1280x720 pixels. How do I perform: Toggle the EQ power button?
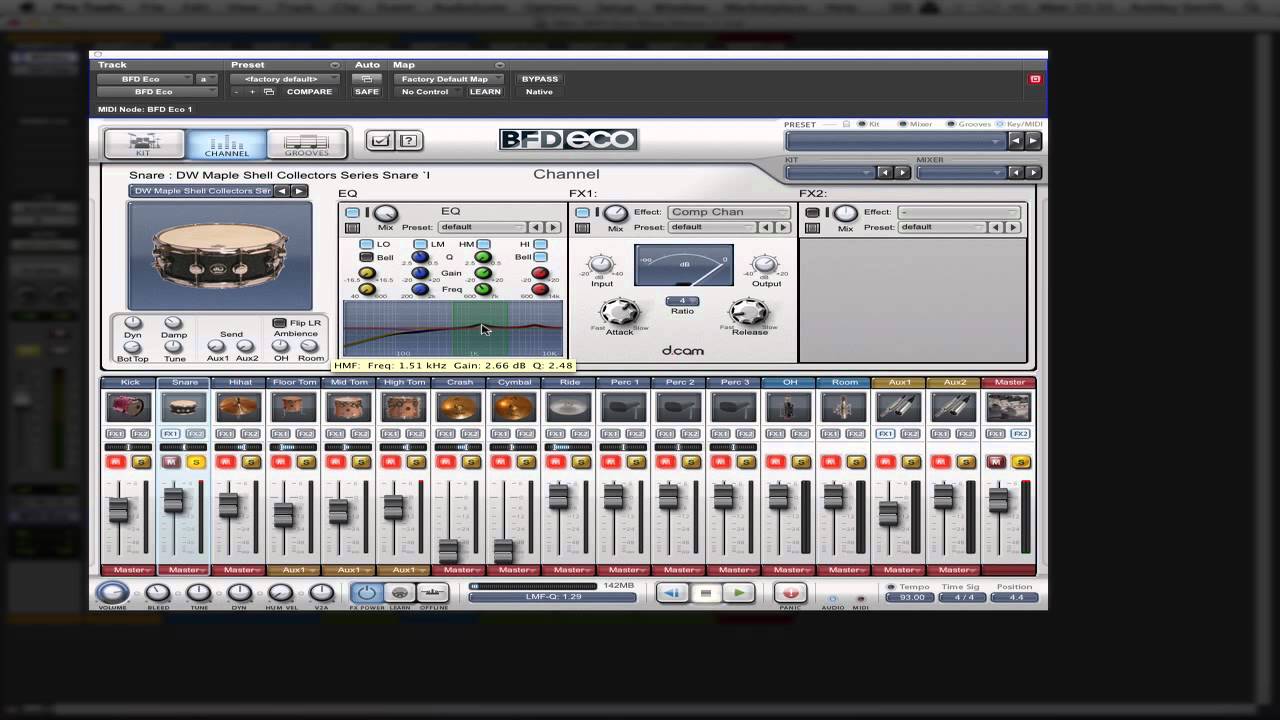[352, 213]
